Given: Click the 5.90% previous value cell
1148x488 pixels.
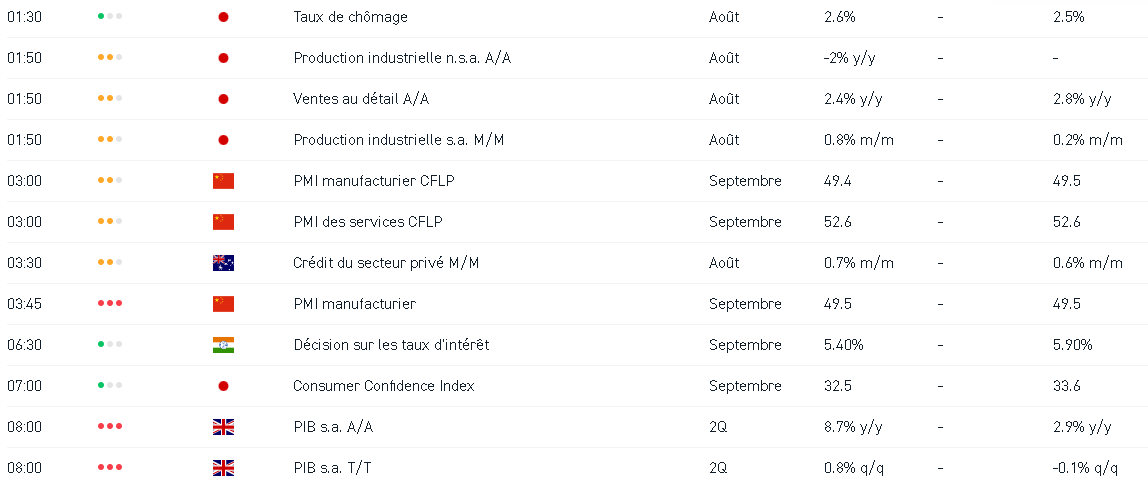Looking at the screenshot, I should 1073,345.
